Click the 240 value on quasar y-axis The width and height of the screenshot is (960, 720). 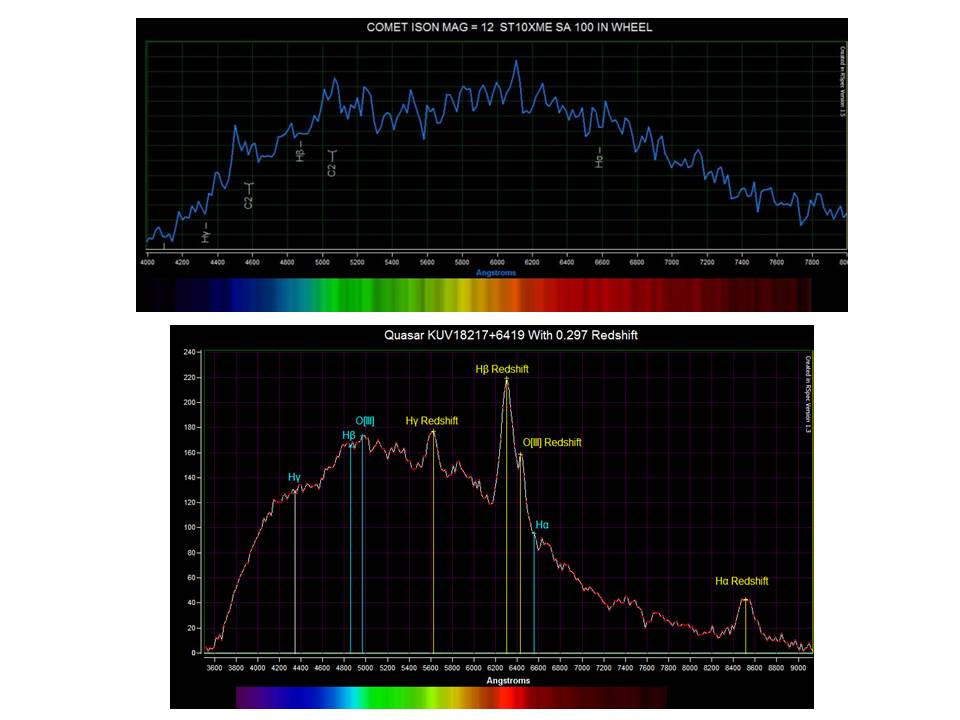(x=187, y=353)
